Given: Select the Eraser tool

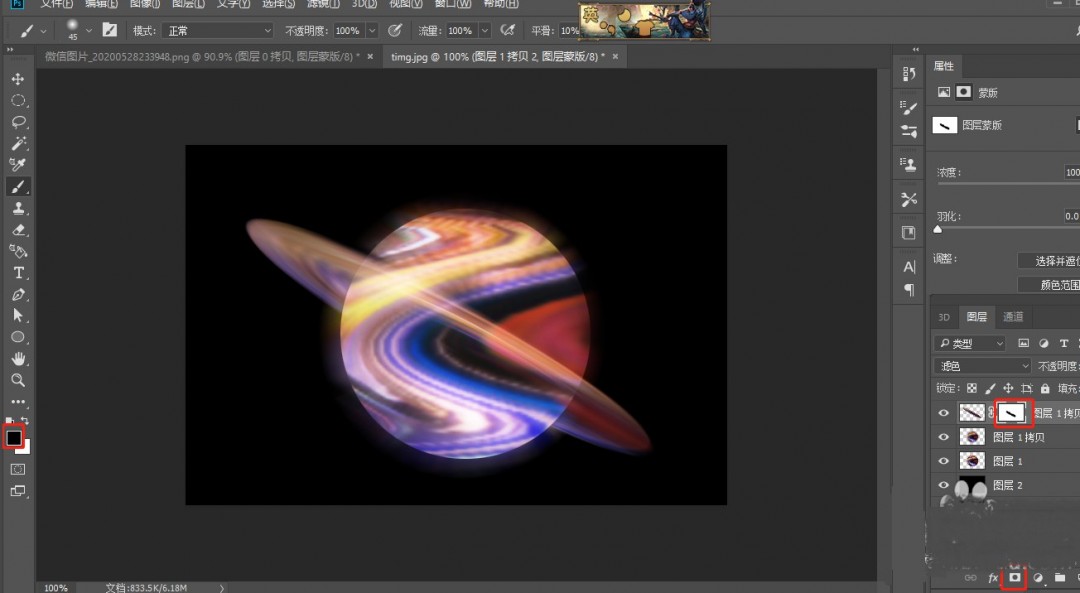Looking at the screenshot, I should click(x=18, y=230).
